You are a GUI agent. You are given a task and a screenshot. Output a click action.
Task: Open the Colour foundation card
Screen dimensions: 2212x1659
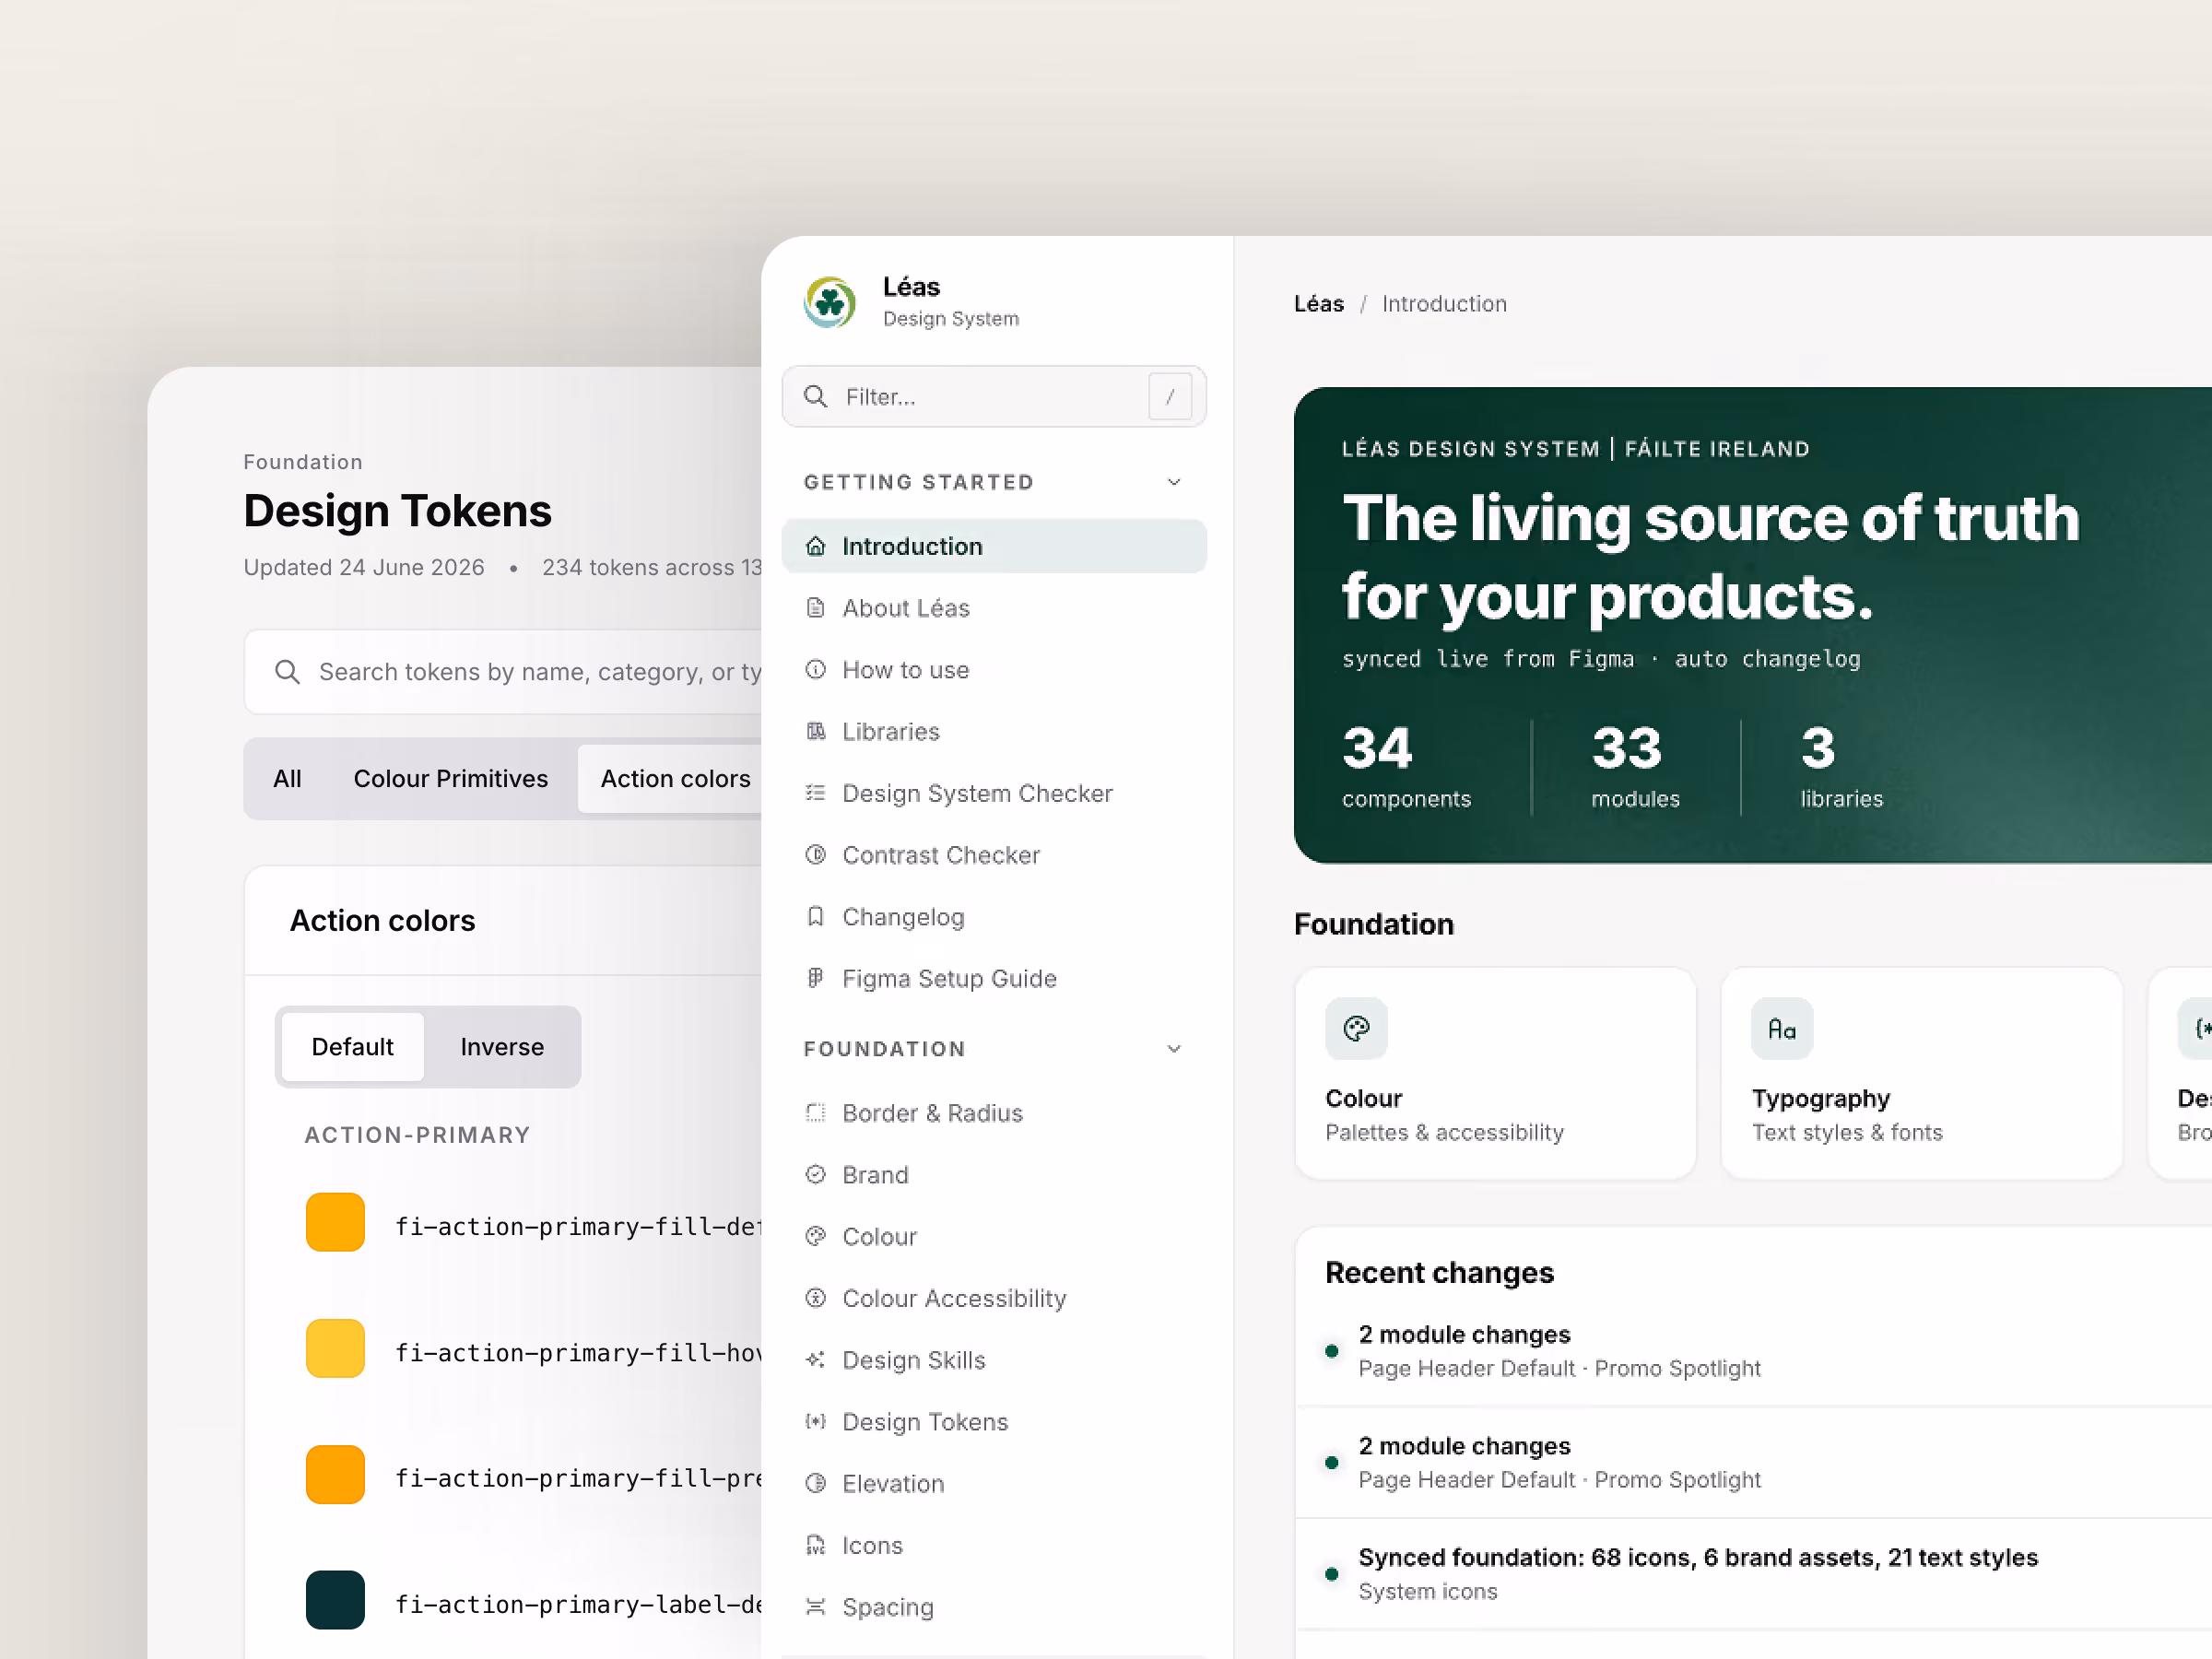coord(1495,1073)
